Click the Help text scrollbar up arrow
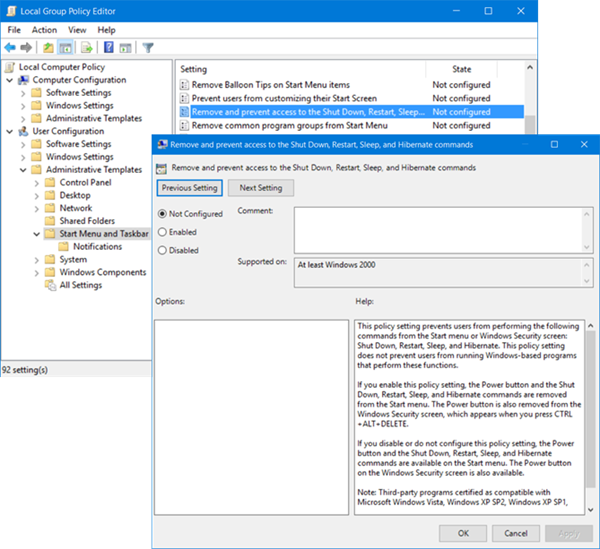600x549 pixels. tap(590, 326)
